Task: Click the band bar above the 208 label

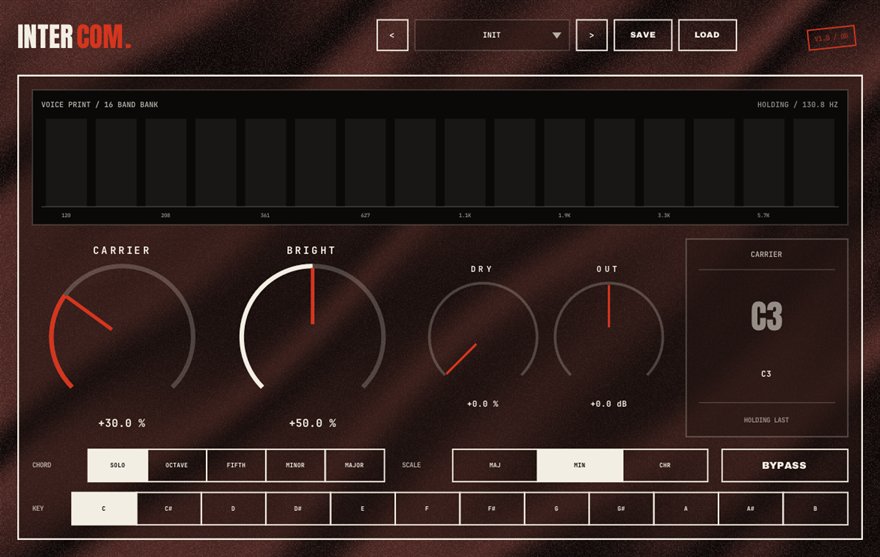Action: 166,162
